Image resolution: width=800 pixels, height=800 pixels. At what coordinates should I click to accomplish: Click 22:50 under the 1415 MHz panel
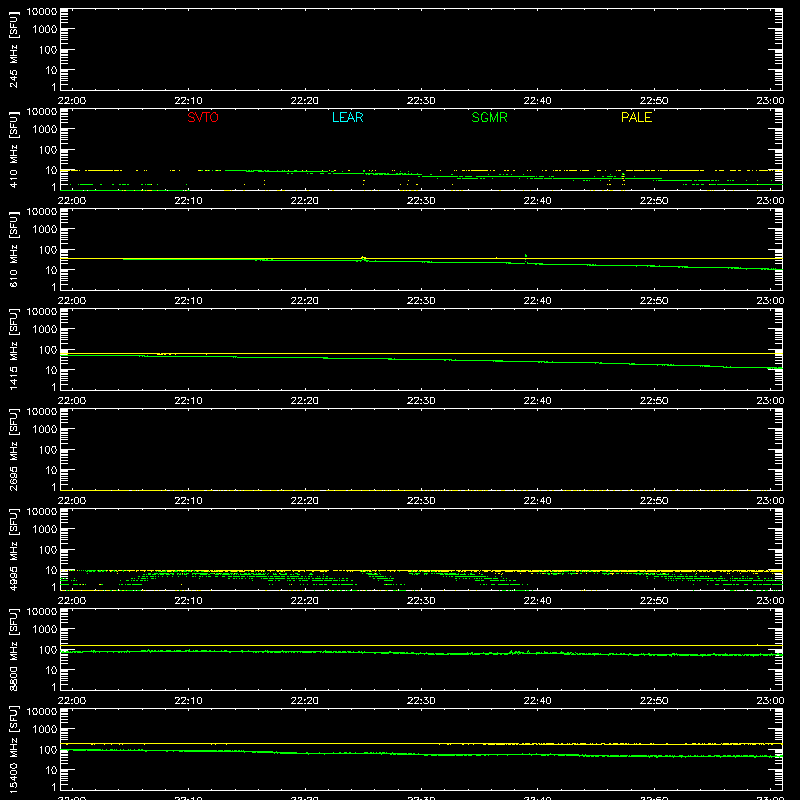[654, 401]
